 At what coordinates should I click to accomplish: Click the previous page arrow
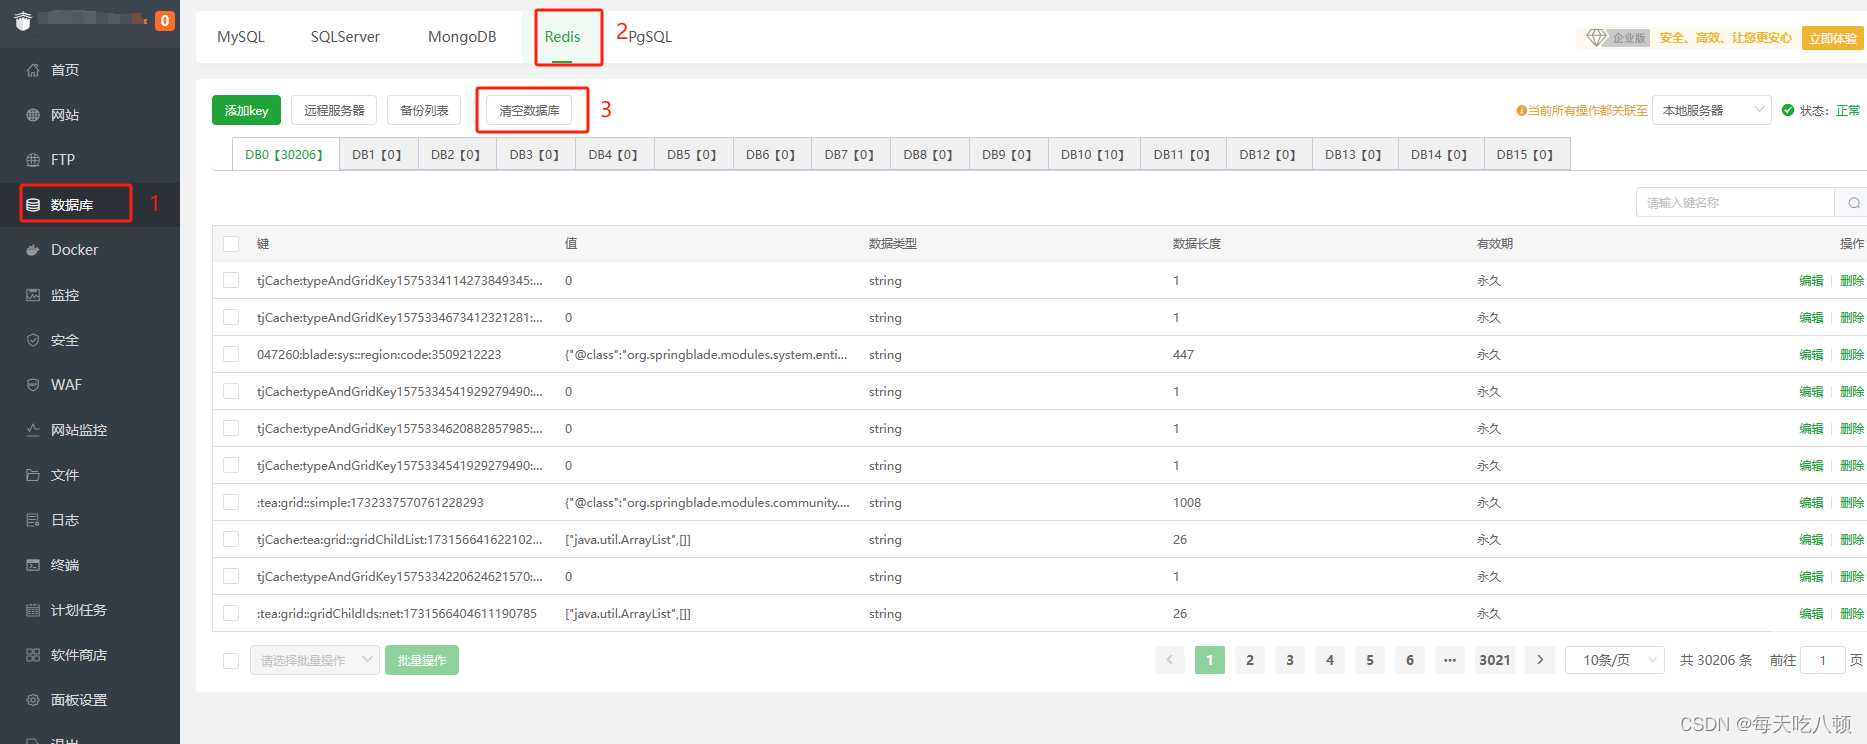coord(1170,660)
